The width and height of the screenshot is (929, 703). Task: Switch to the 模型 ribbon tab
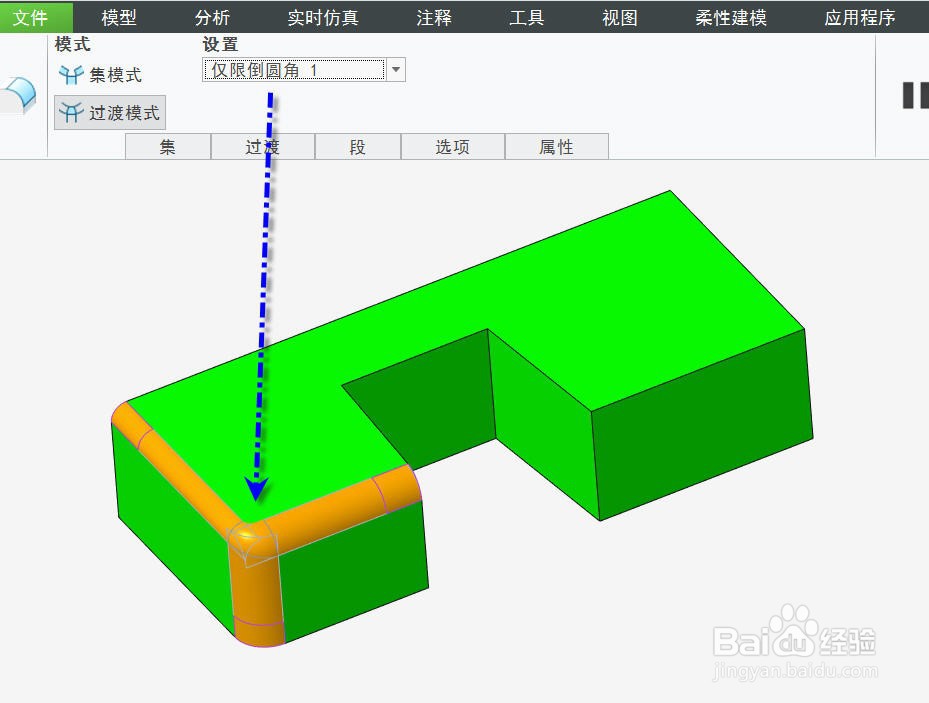pyautogui.click(x=118, y=17)
